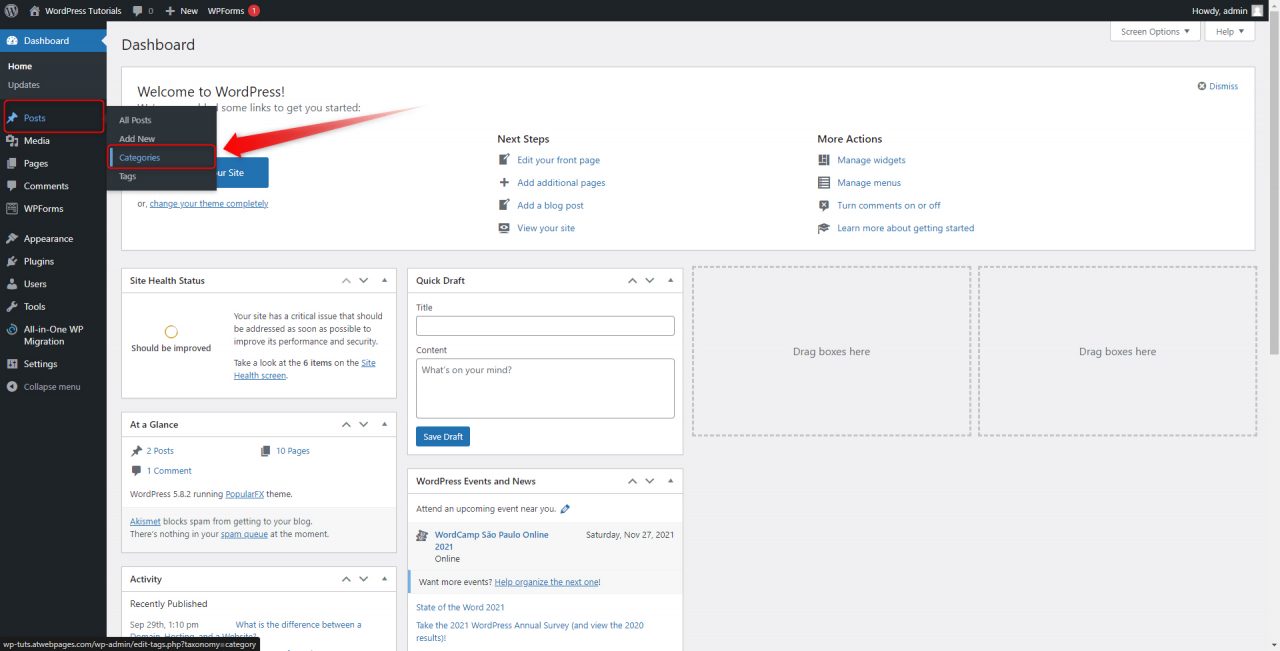Open Users from the sidebar
The height and width of the screenshot is (651, 1280).
33,283
